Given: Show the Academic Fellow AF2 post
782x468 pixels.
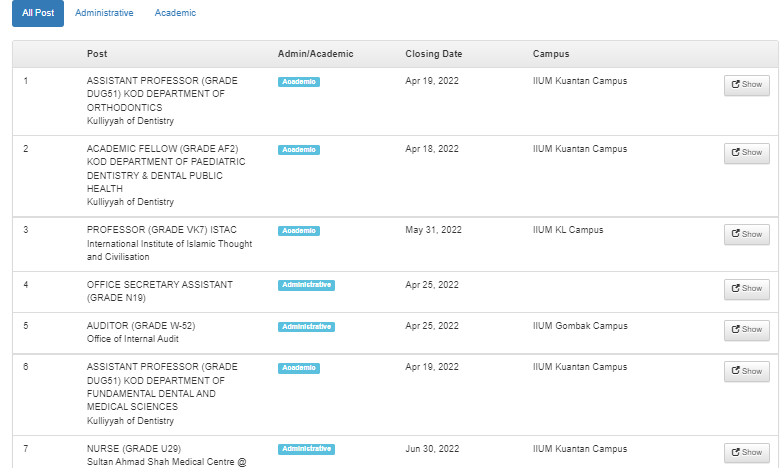Looking at the screenshot, I should tap(747, 153).
